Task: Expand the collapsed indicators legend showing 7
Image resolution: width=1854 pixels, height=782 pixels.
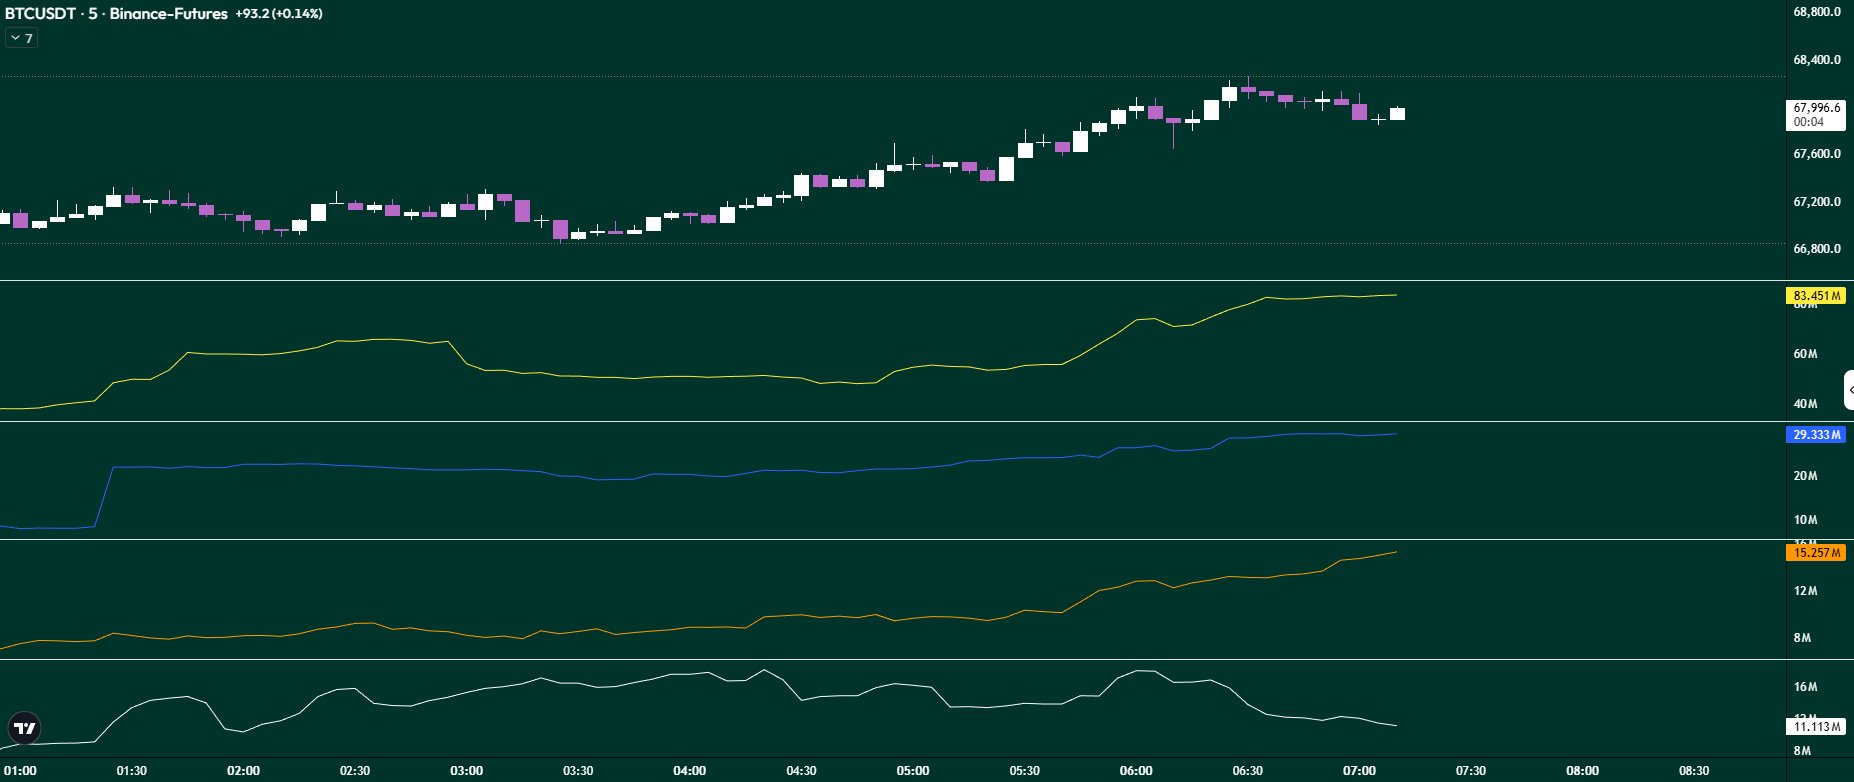Action: coord(21,38)
